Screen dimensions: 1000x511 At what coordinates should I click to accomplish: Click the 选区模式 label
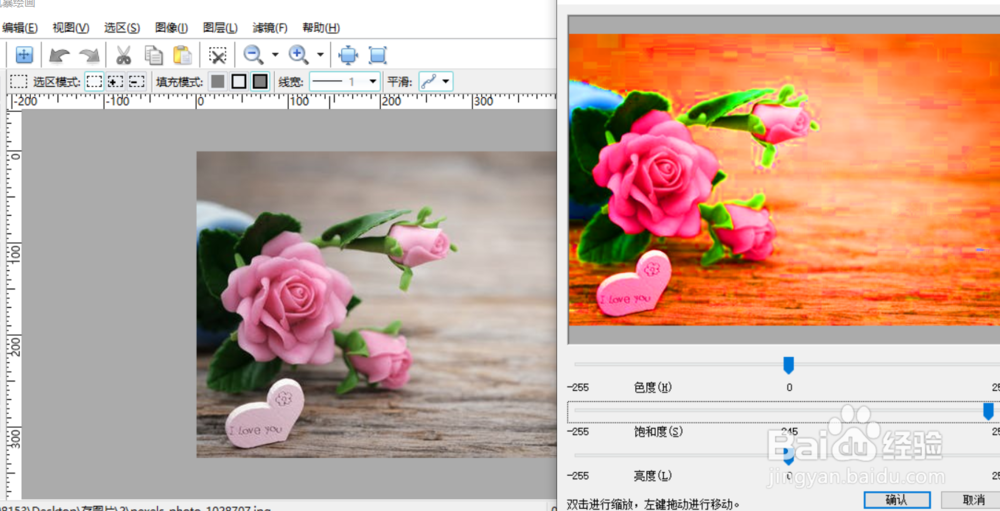(x=57, y=82)
